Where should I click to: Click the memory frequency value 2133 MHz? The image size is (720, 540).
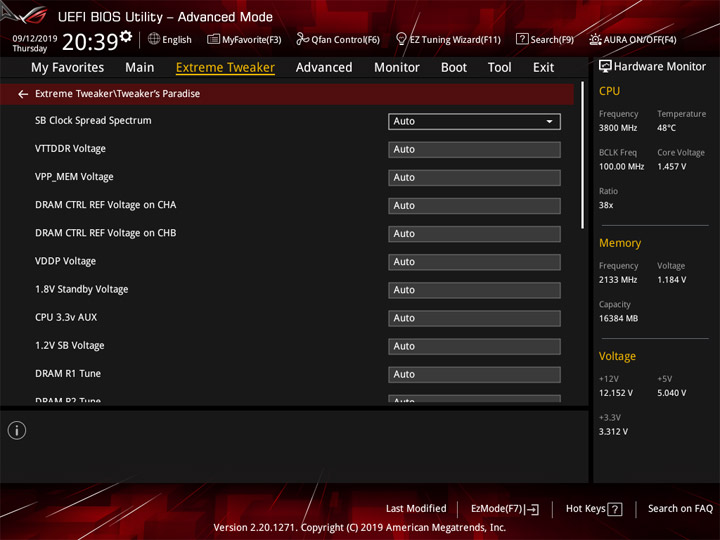click(618, 280)
